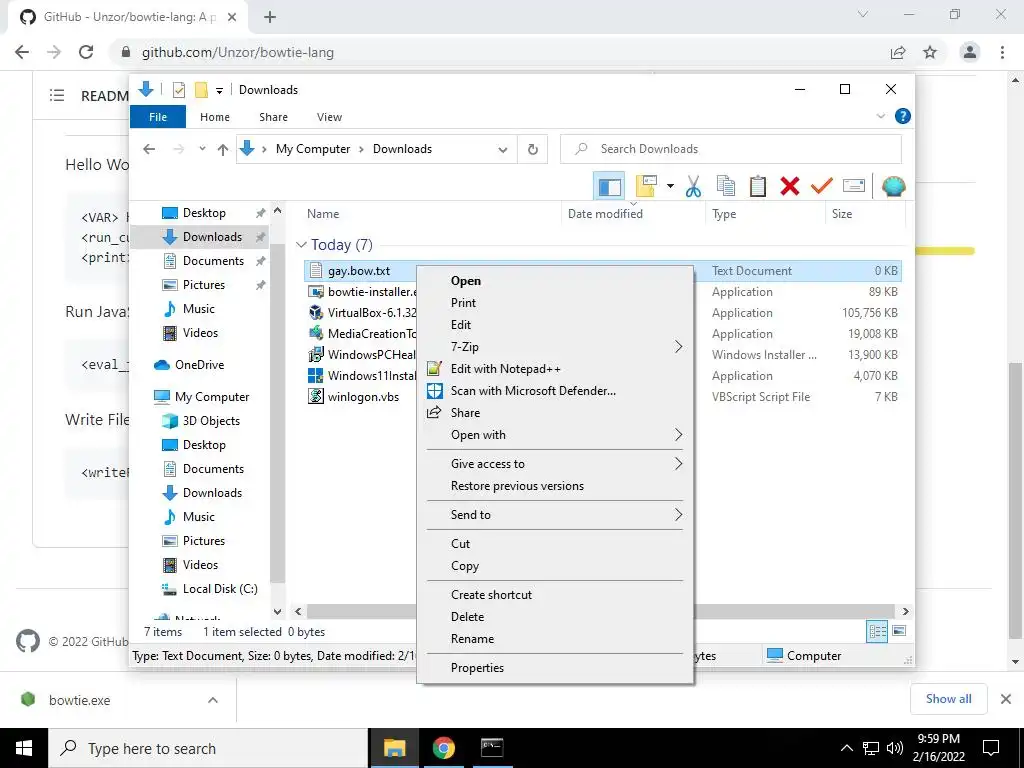Go back in File Explorer
Screen dimensions: 1024x768
point(150,149)
